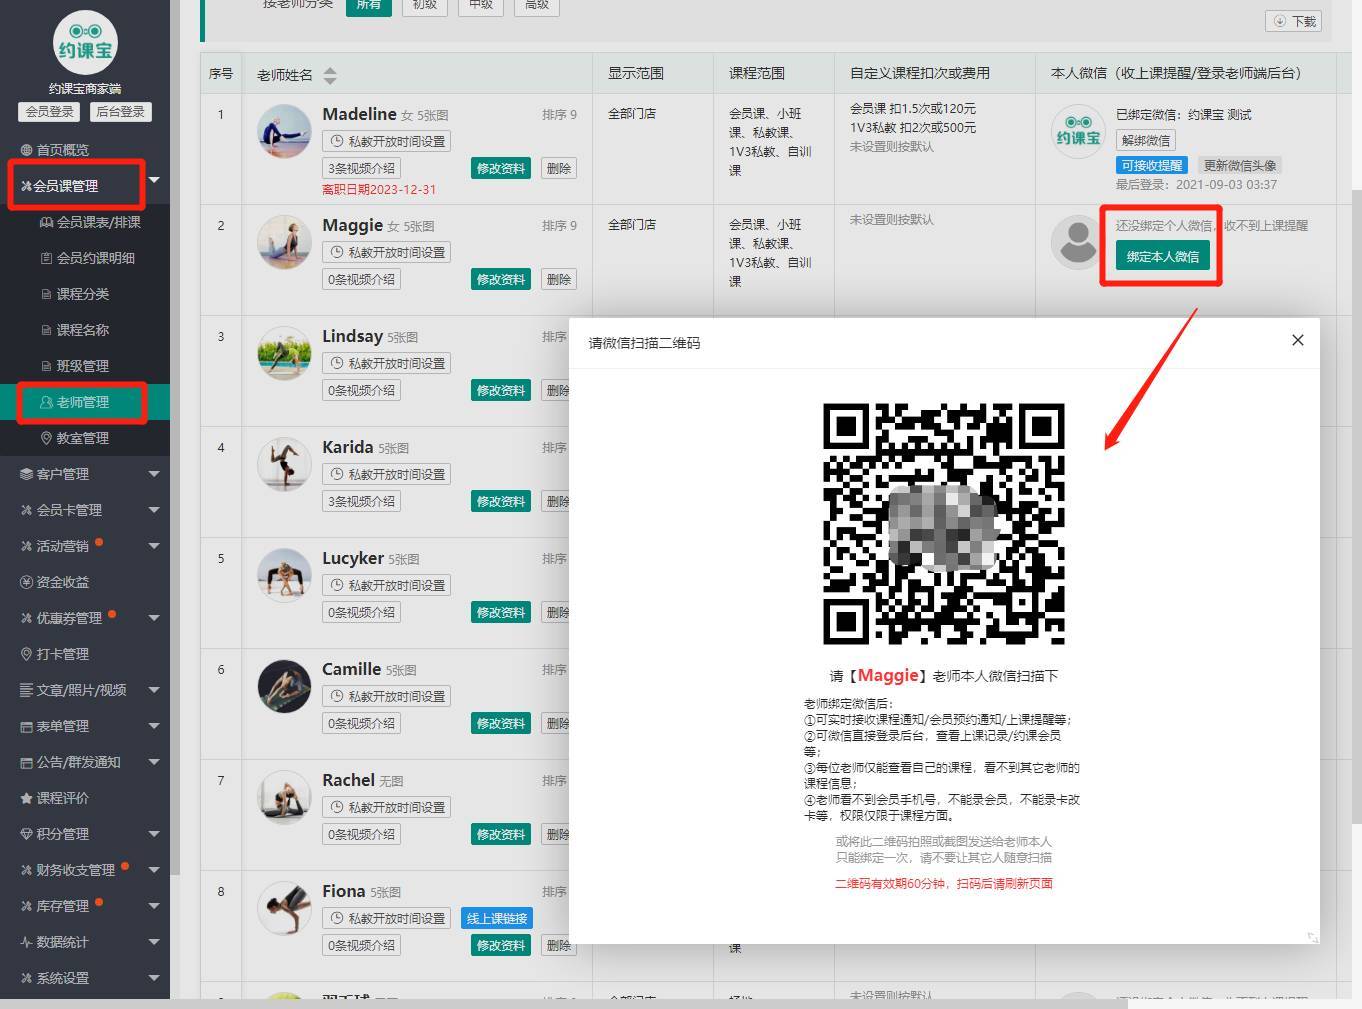Image resolution: width=1362 pixels, height=1009 pixels.
Task: Click 解绑微信 for Madeline
Action: (1146, 140)
